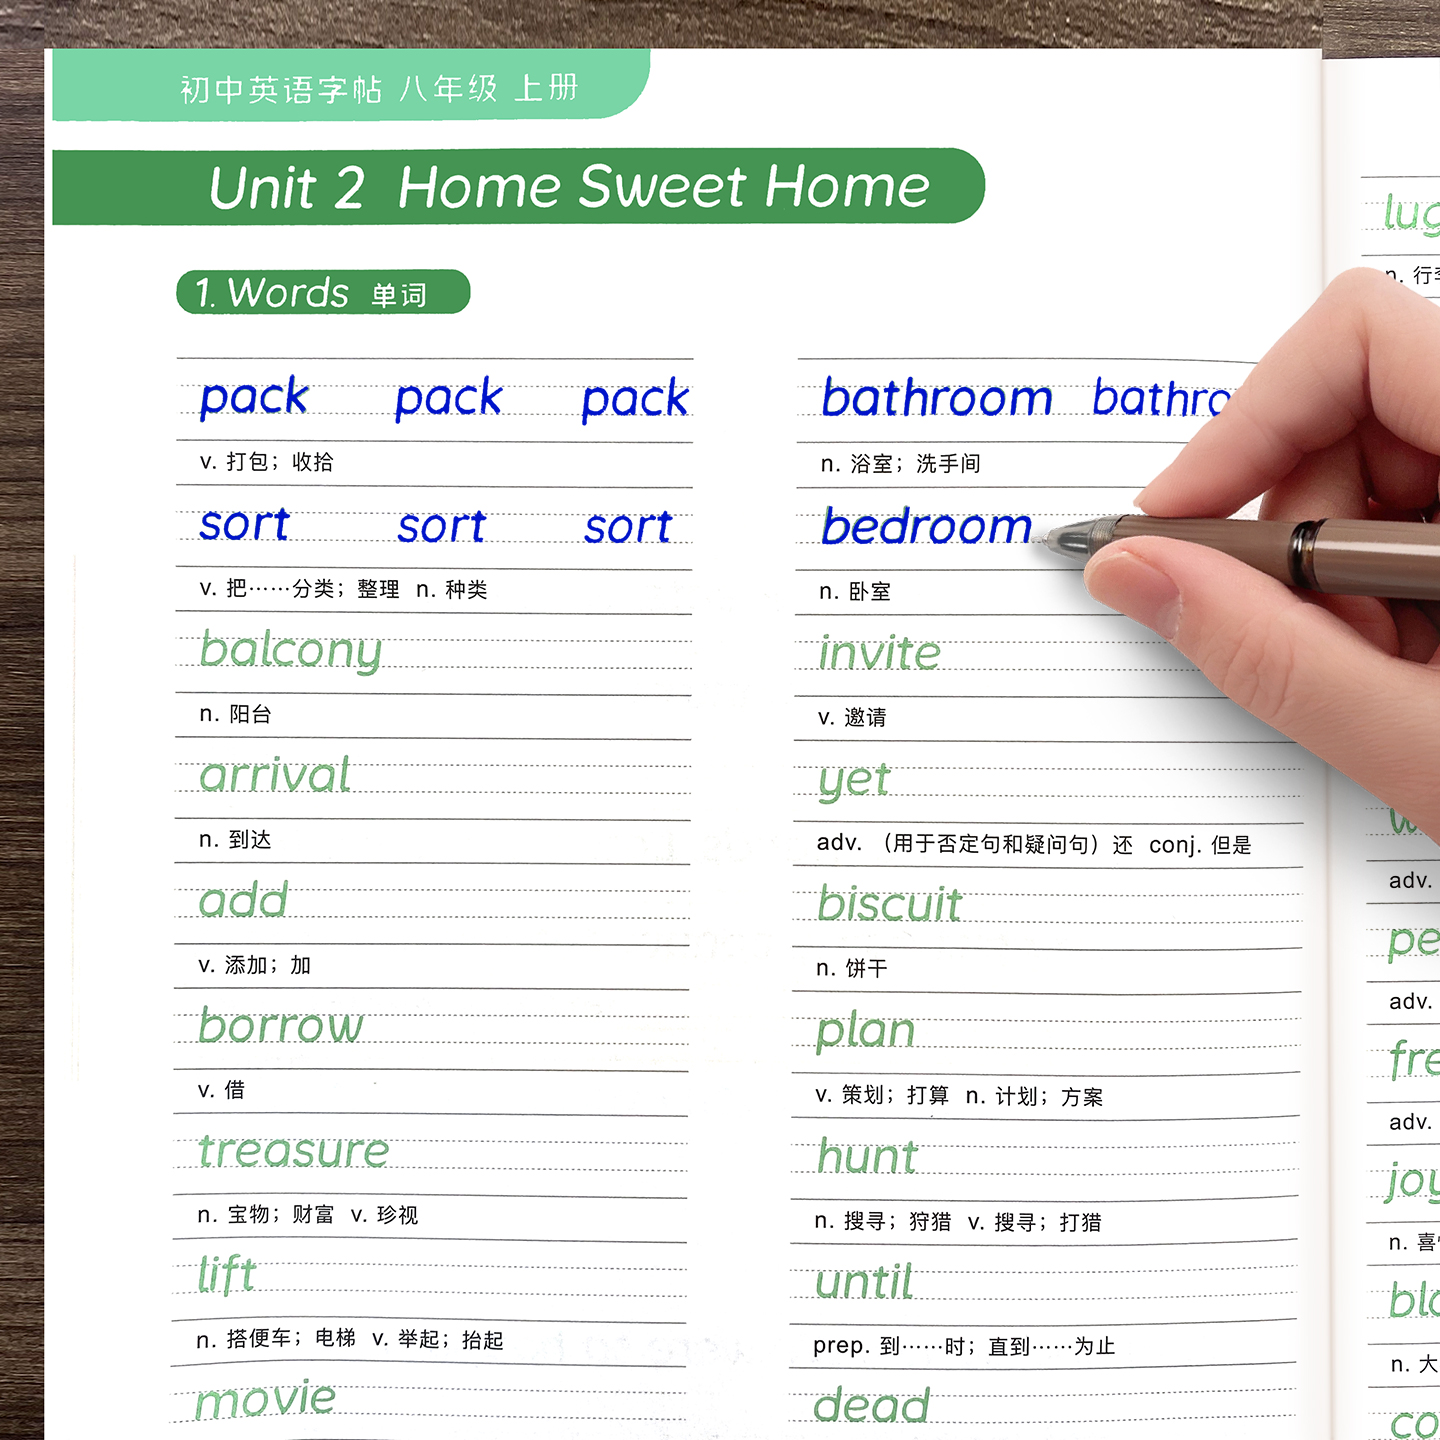This screenshot has width=1440, height=1440.
Task: Click the green tracing word "balcony"
Action: pyautogui.click(x=290, y=651)
